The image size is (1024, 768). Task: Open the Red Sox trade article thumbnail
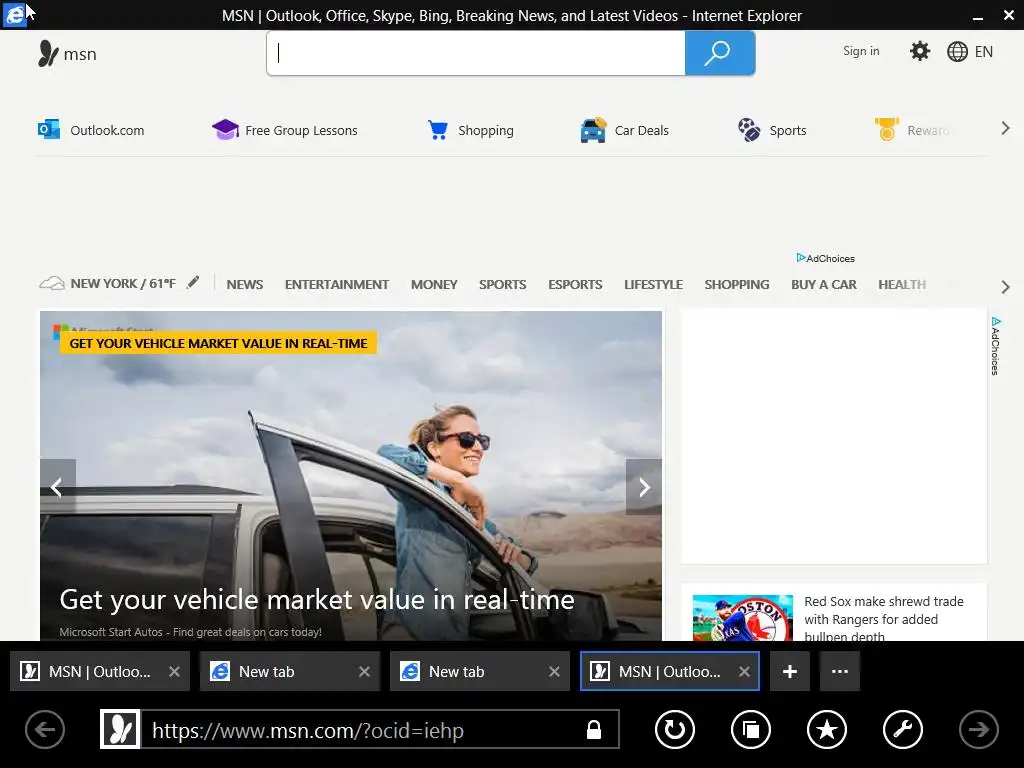pos(743,617)
